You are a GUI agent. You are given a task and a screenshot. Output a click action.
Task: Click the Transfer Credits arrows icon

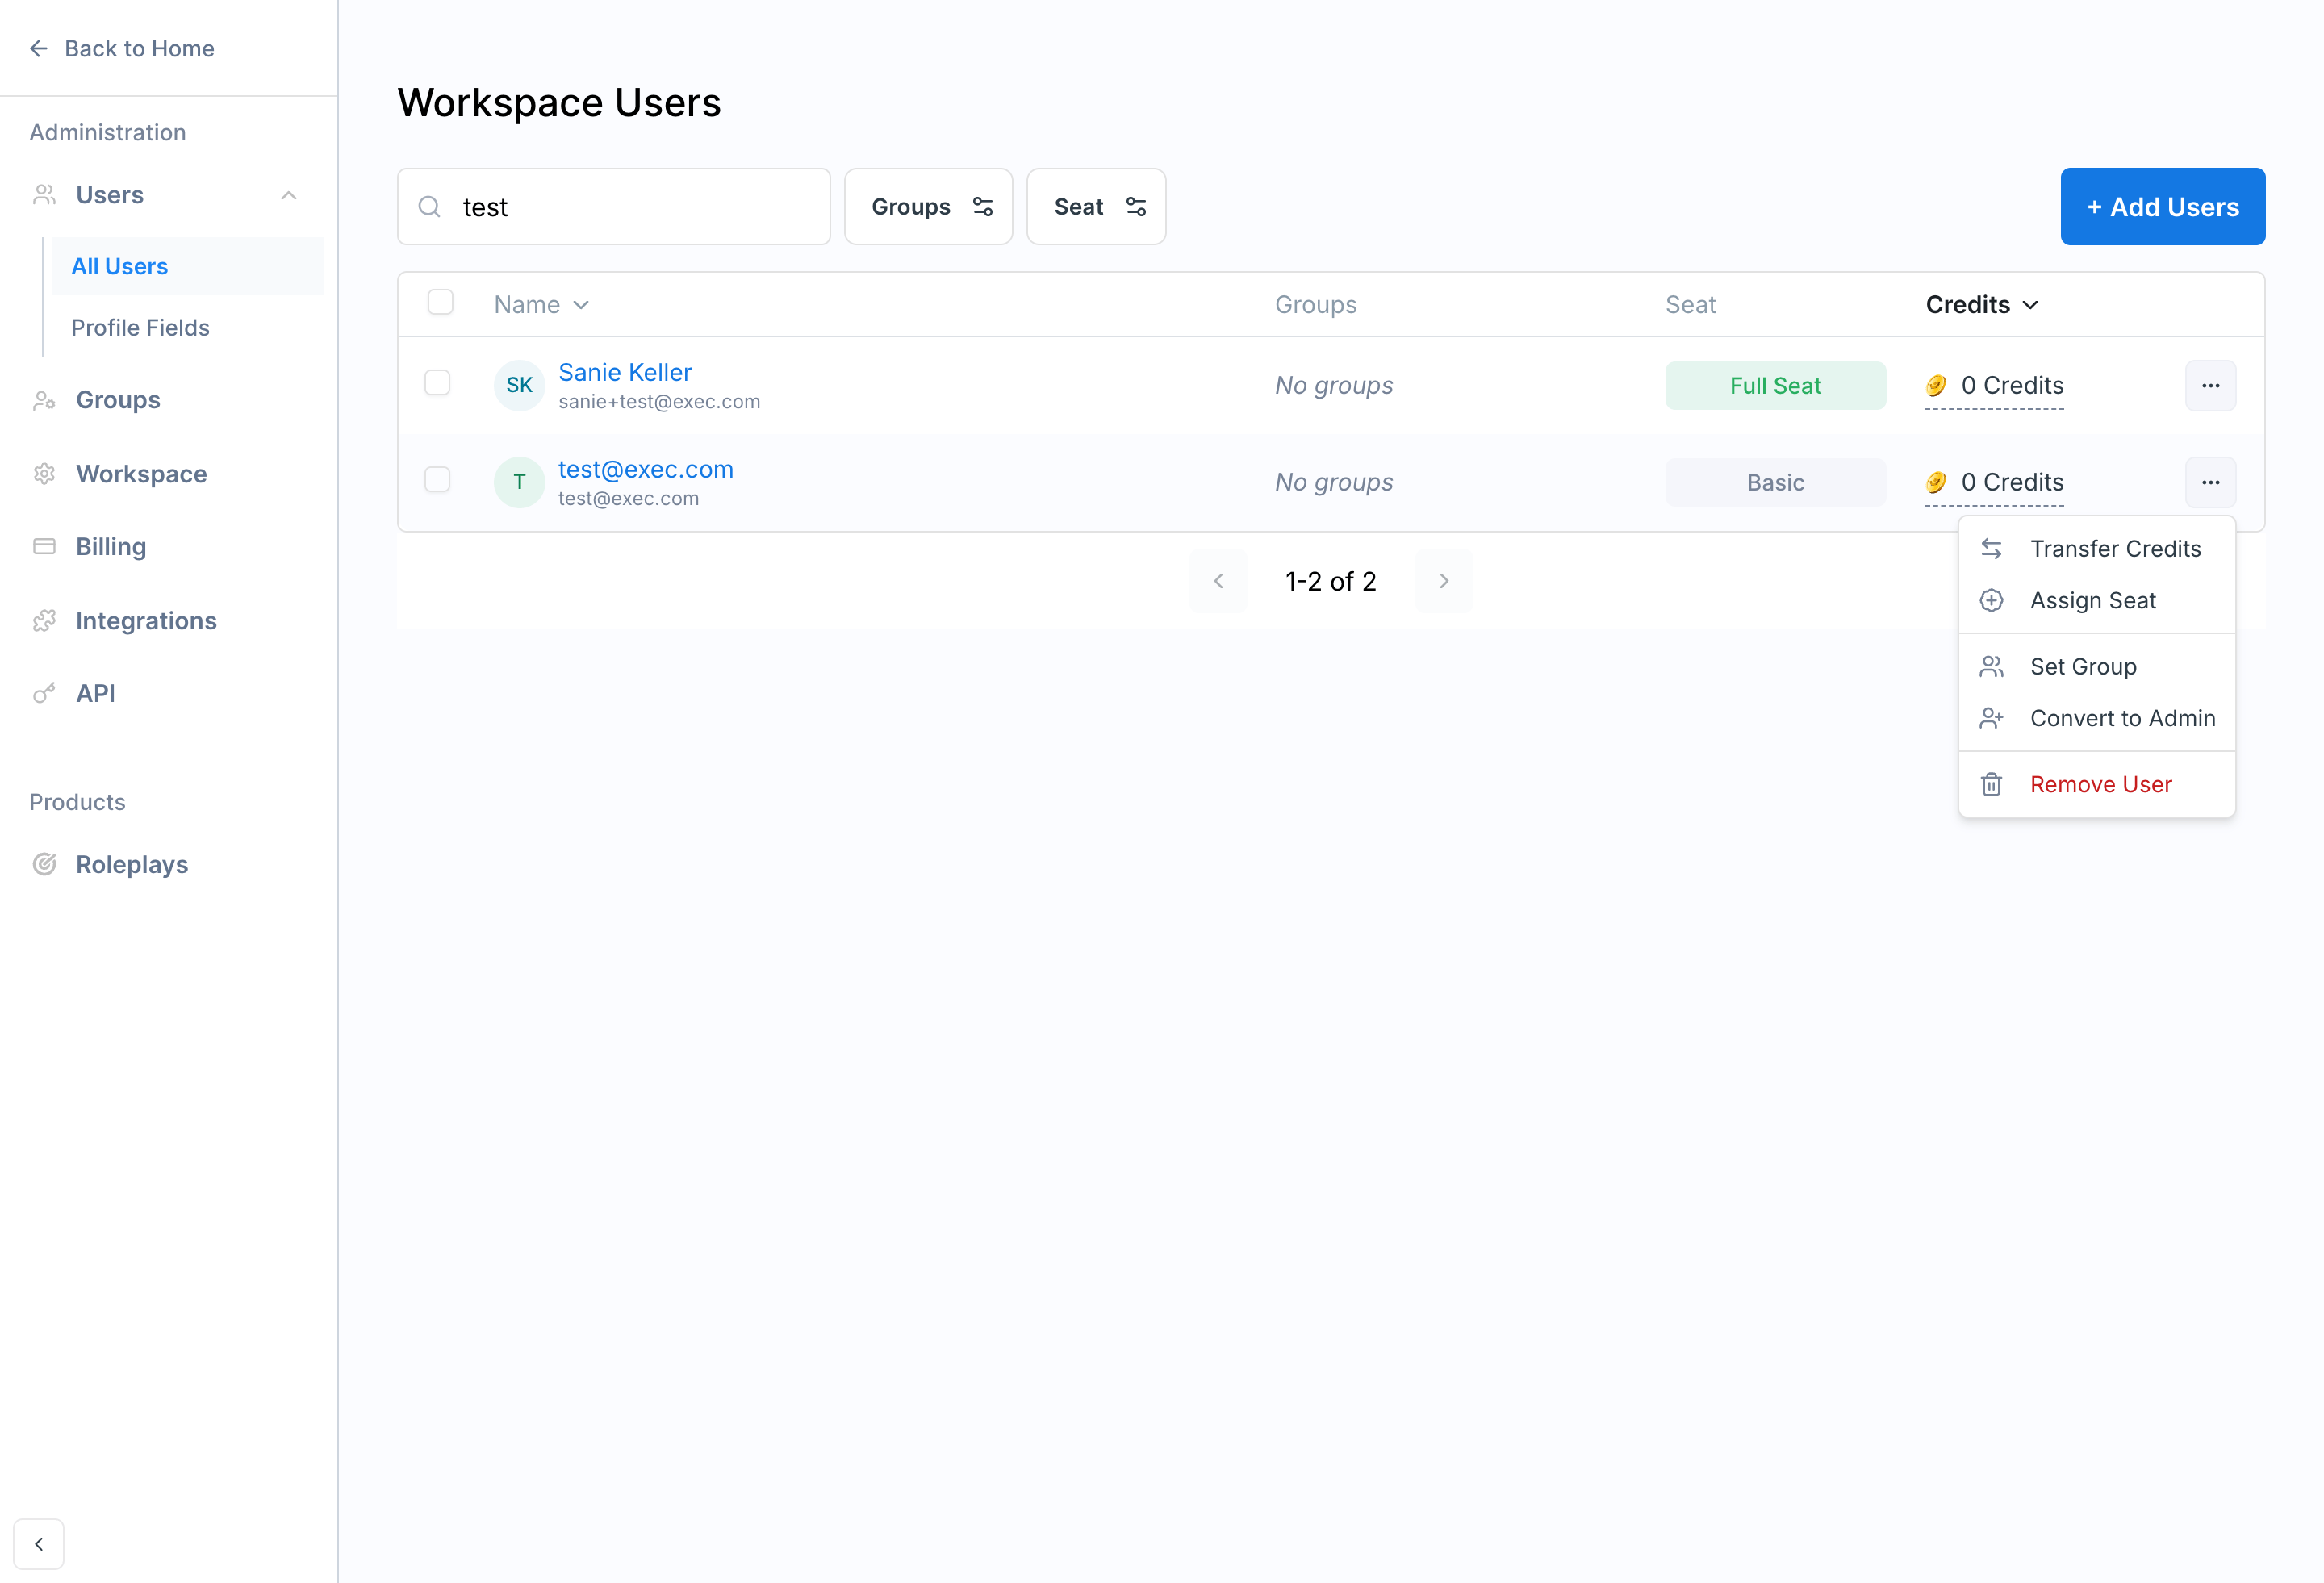click(1991, 549)
